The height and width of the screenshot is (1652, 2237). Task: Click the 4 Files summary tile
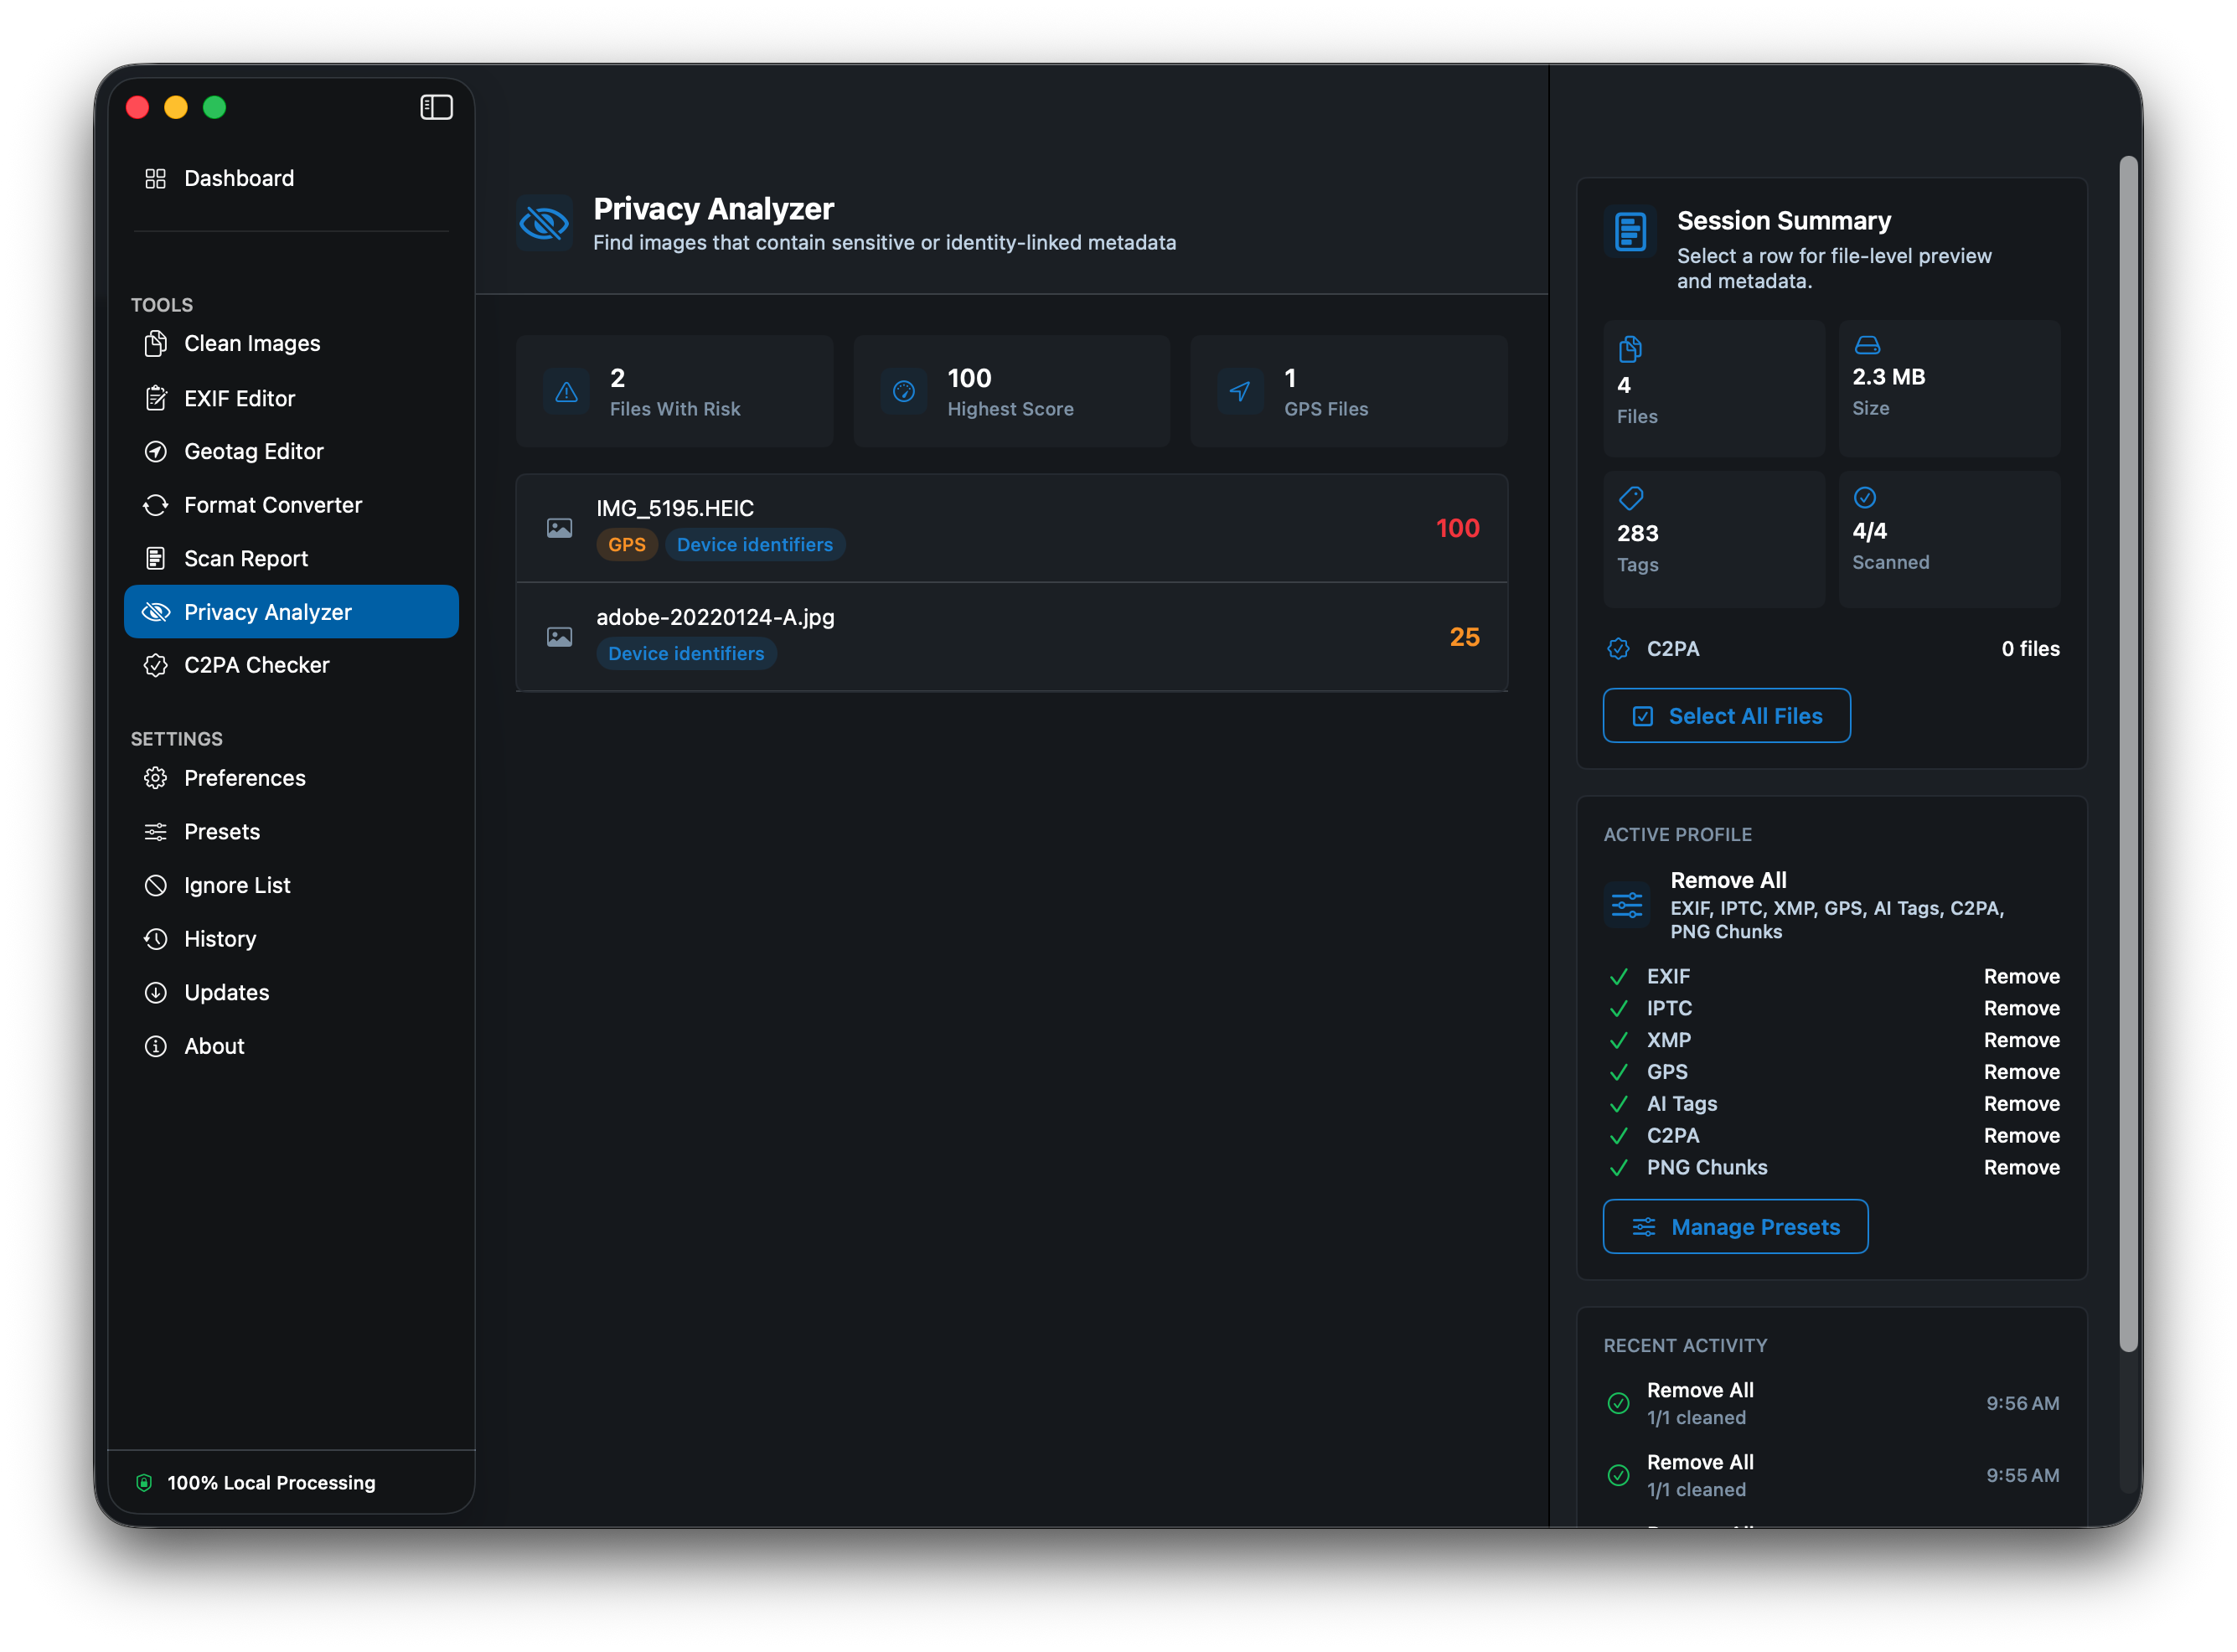(1714, 388)
